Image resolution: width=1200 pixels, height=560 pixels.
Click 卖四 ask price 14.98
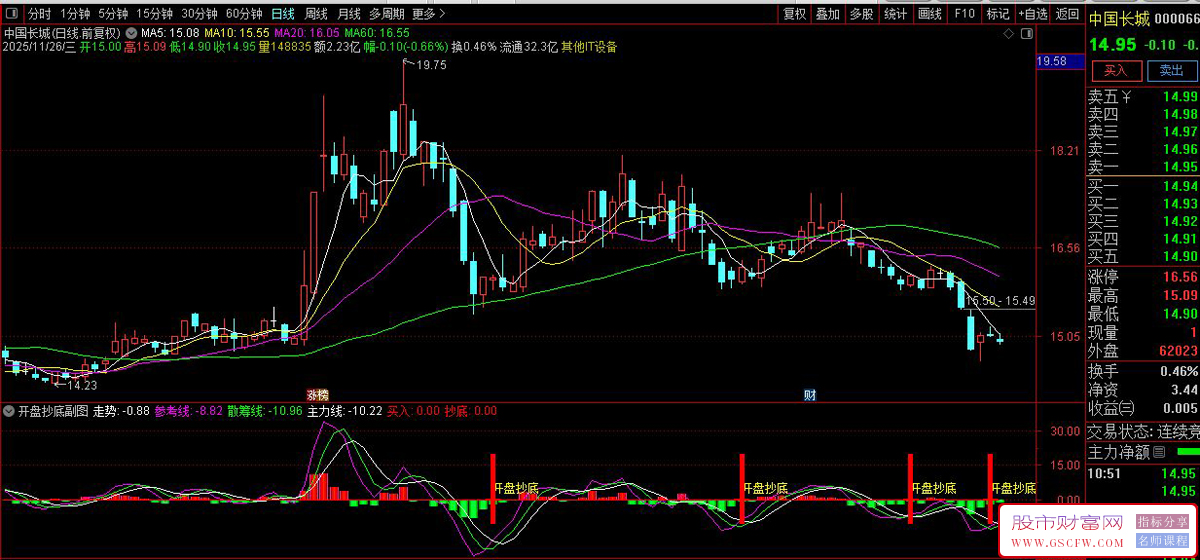(1179, 114)
